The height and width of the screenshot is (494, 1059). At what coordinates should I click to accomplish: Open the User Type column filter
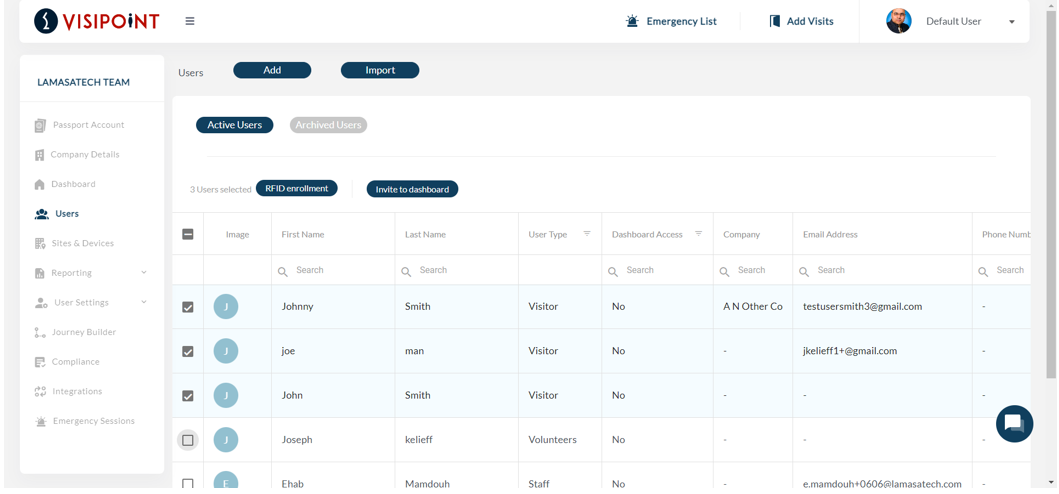point(587,234)
